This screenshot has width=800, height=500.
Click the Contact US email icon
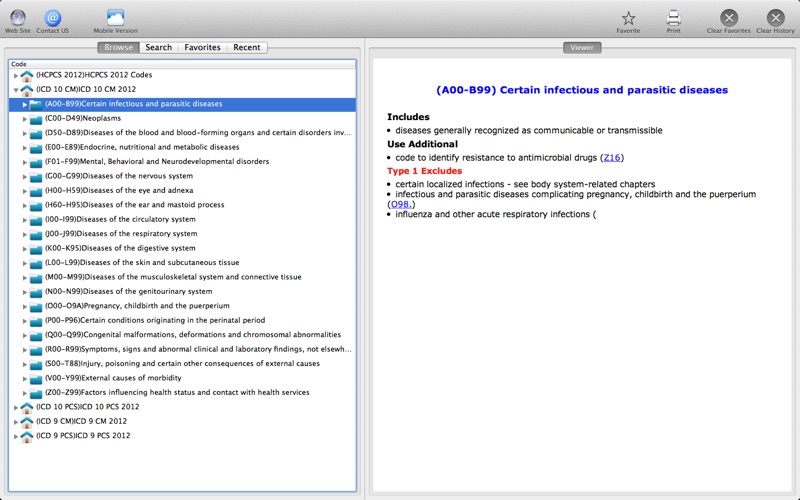[x=53, y=18]
